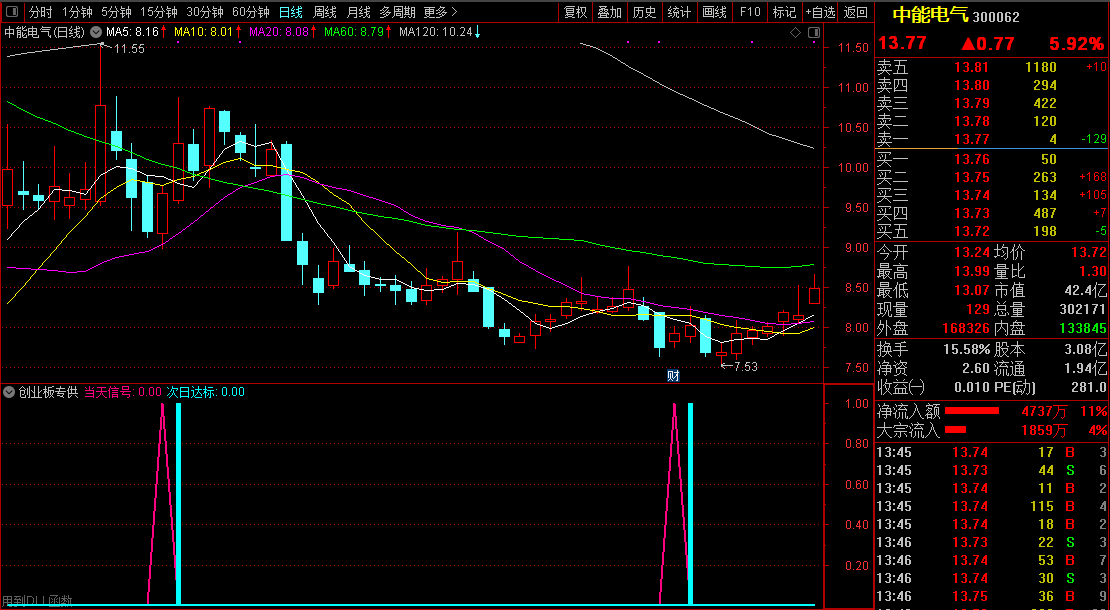Expand the 创业板专供 indicator dropdown arrow
The width and height of the screenshot is (1110, 610).
click(10, 392)
